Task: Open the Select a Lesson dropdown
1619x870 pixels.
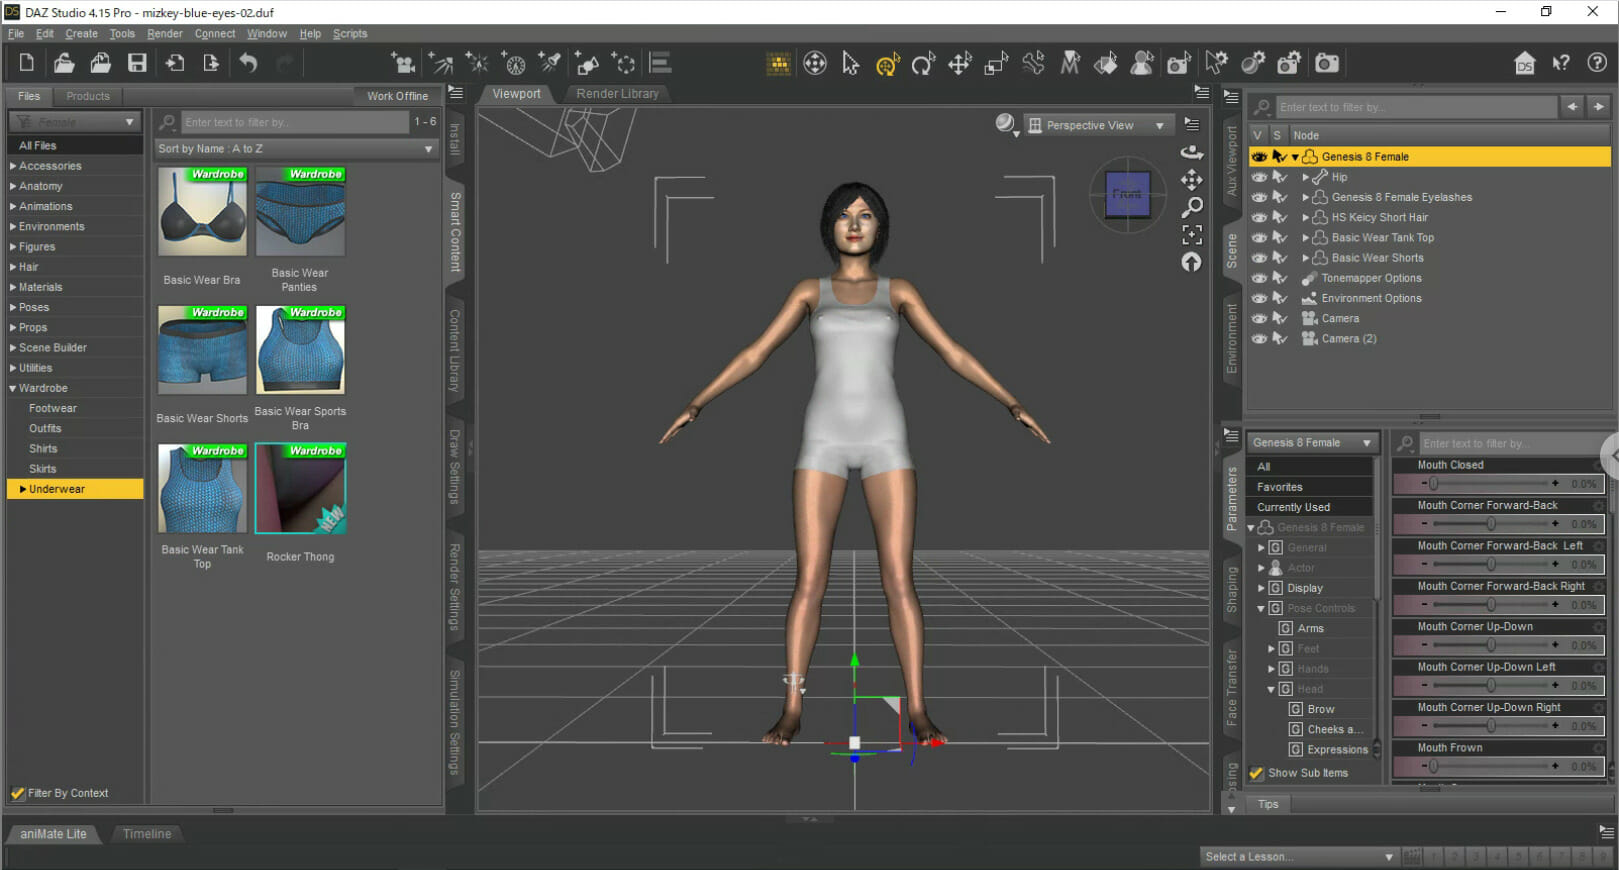Action: click(1299, 856)
